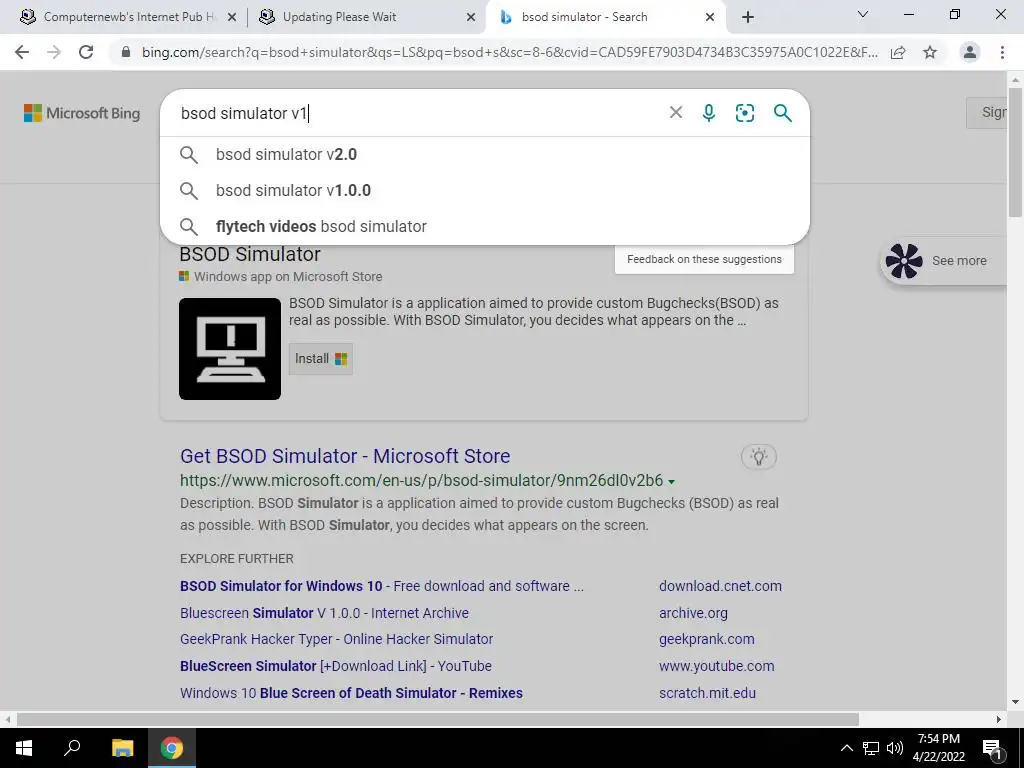
Task: Open Bluescreen Simulator V 1.0.0 Internet Archive link
Action: (325, 613)
